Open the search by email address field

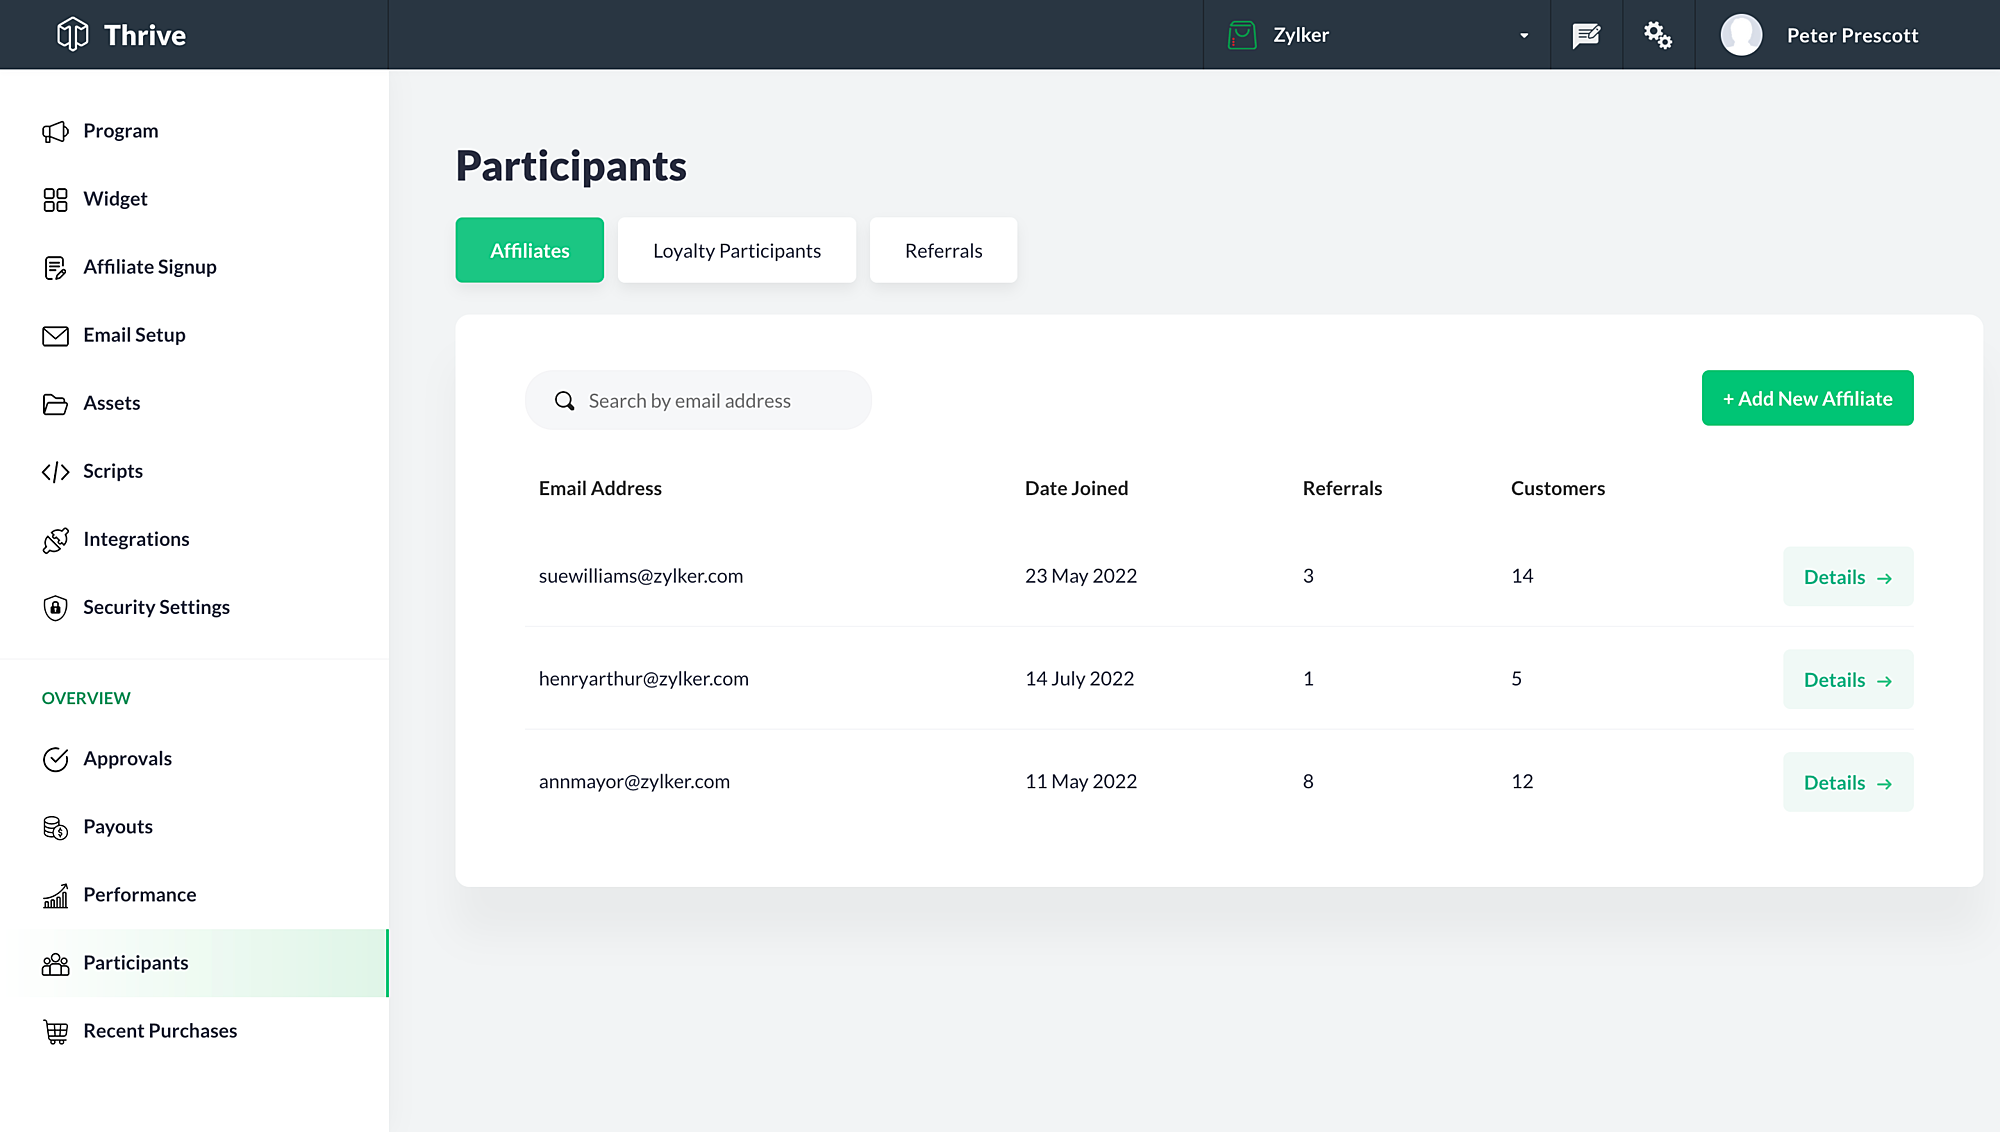[698, 400]
